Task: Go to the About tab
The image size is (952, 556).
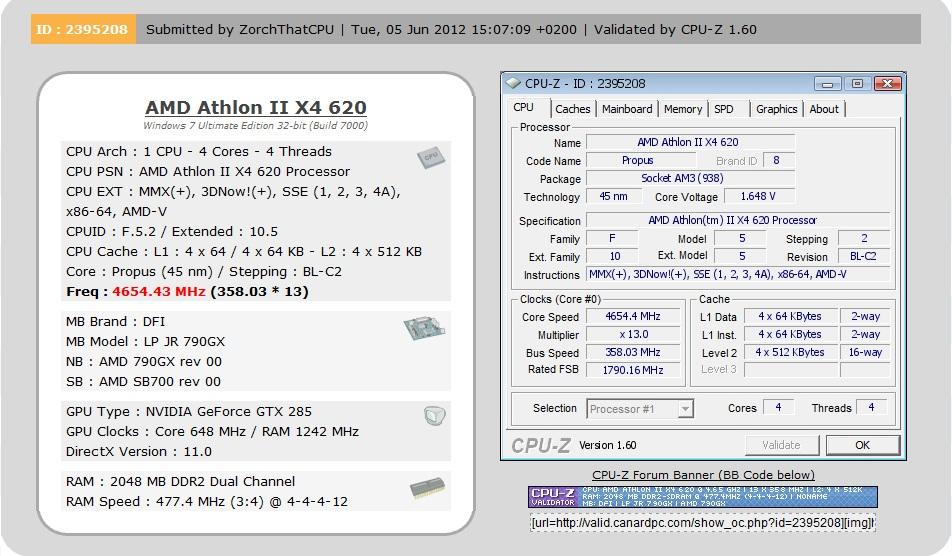Action: pos(824,109)
